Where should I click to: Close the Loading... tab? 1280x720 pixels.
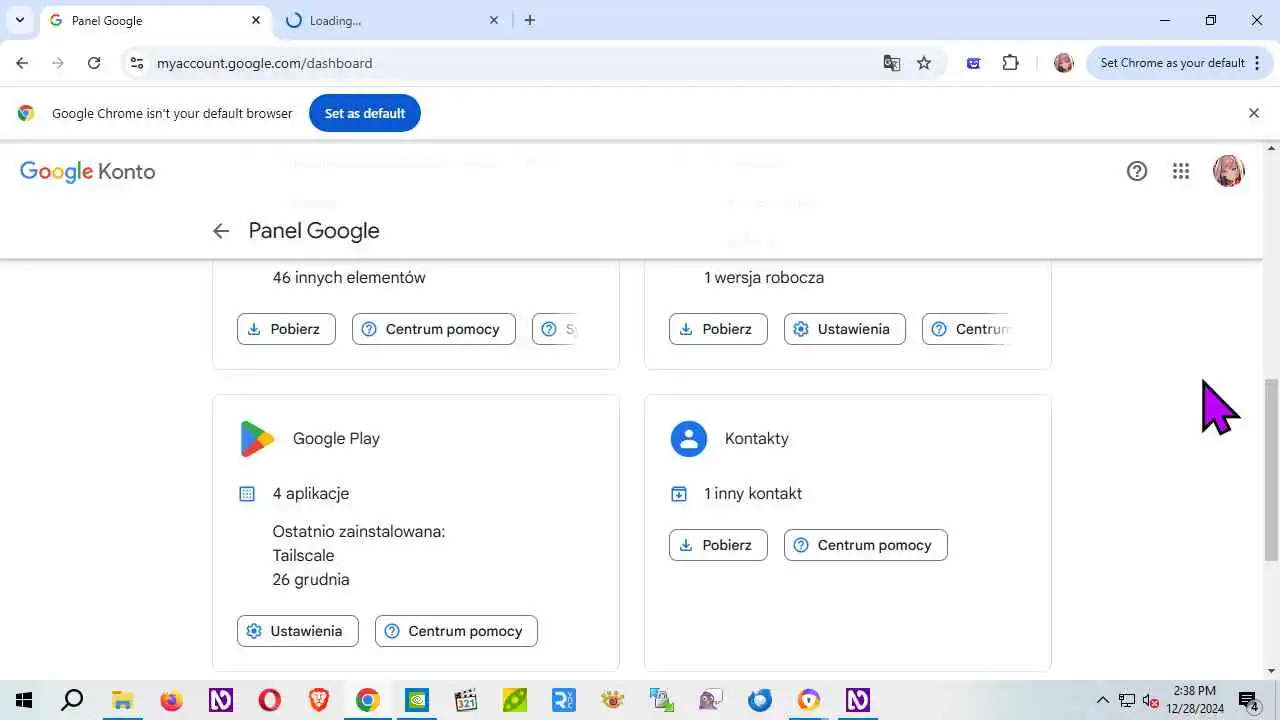pyautogui.click(x=494, y=20)
